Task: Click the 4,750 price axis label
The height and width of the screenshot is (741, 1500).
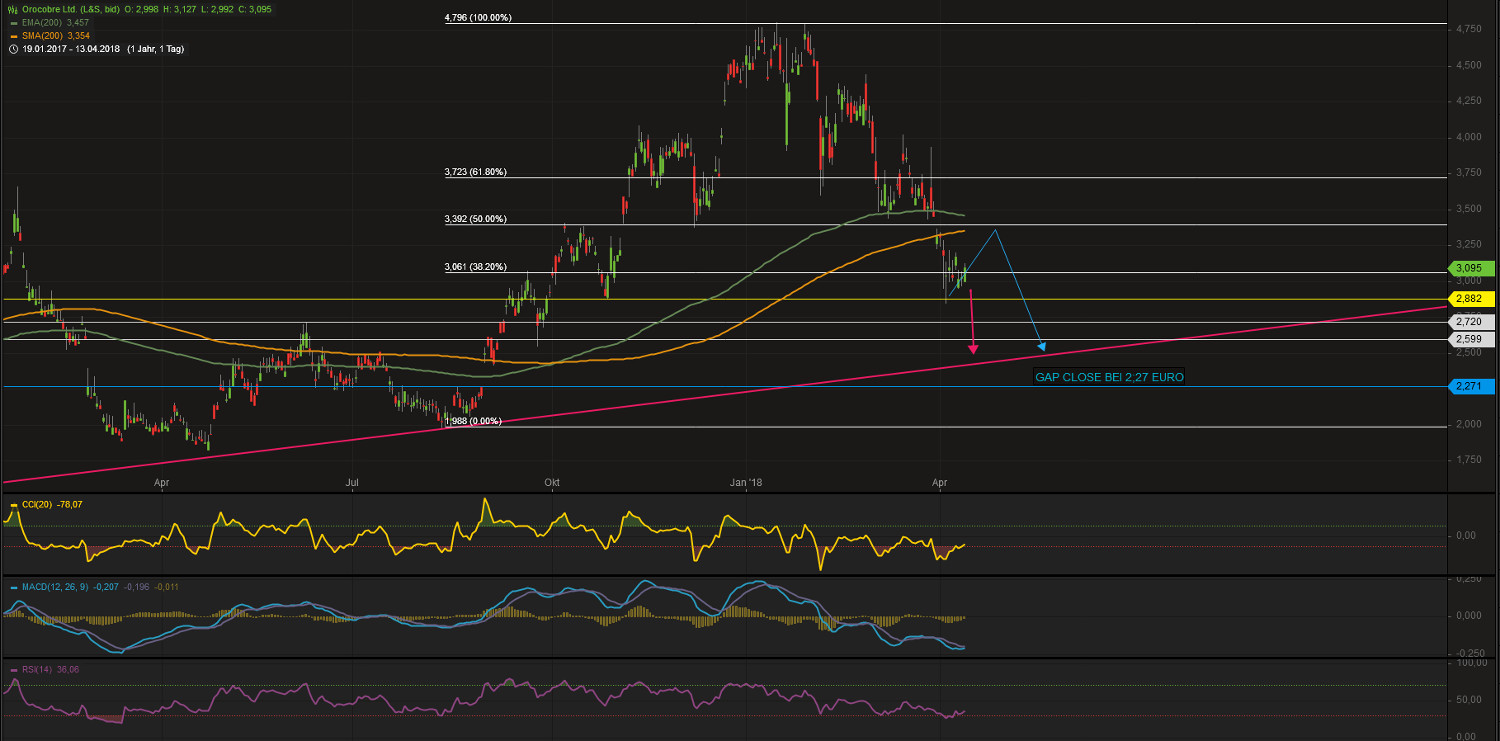Action: (1470, 30)
